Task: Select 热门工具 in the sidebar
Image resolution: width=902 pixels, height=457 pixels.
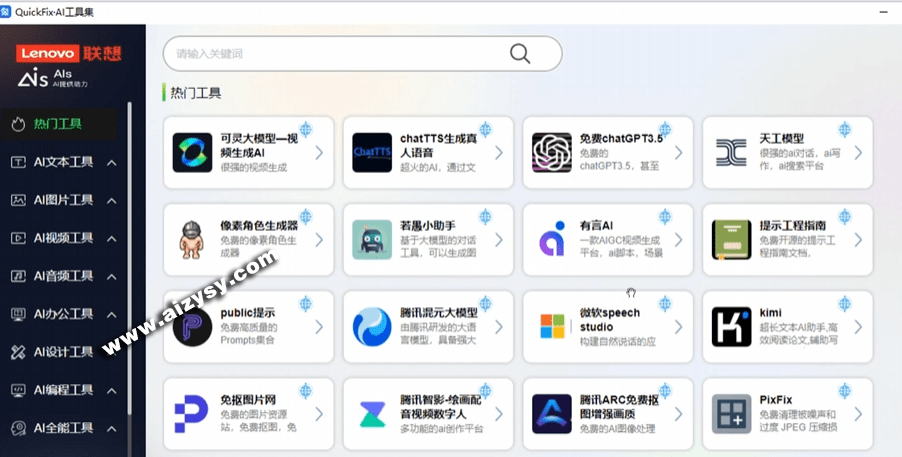Action: 57,124
